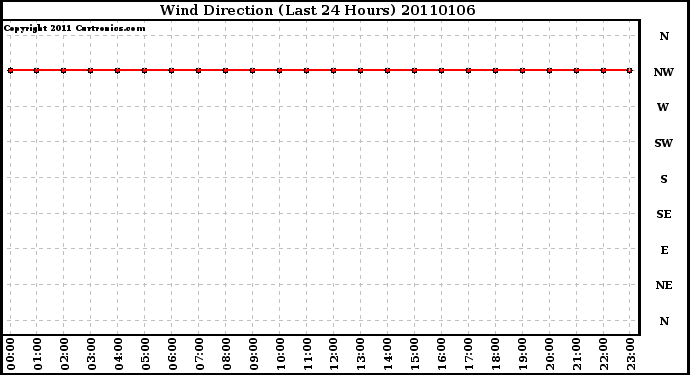Click the W direction axis label
The image size is (690, 375).
(663, 107)
